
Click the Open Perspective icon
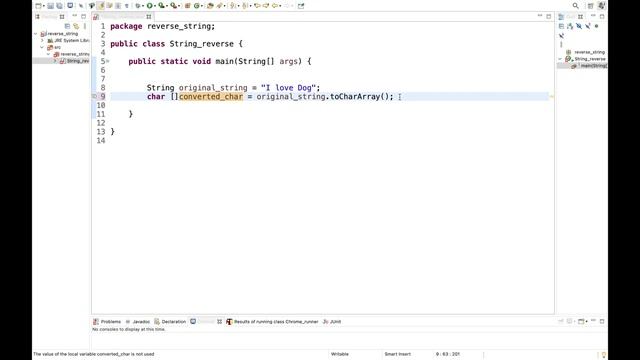(x=591, y=6)
